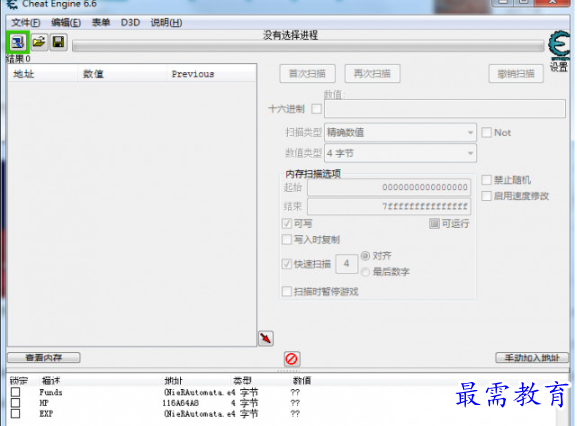Image resolution: width=577 pixels, height=426 pixels.
Task: Toggle the 可写 checkbox
Action: click(x=287, y=223)
